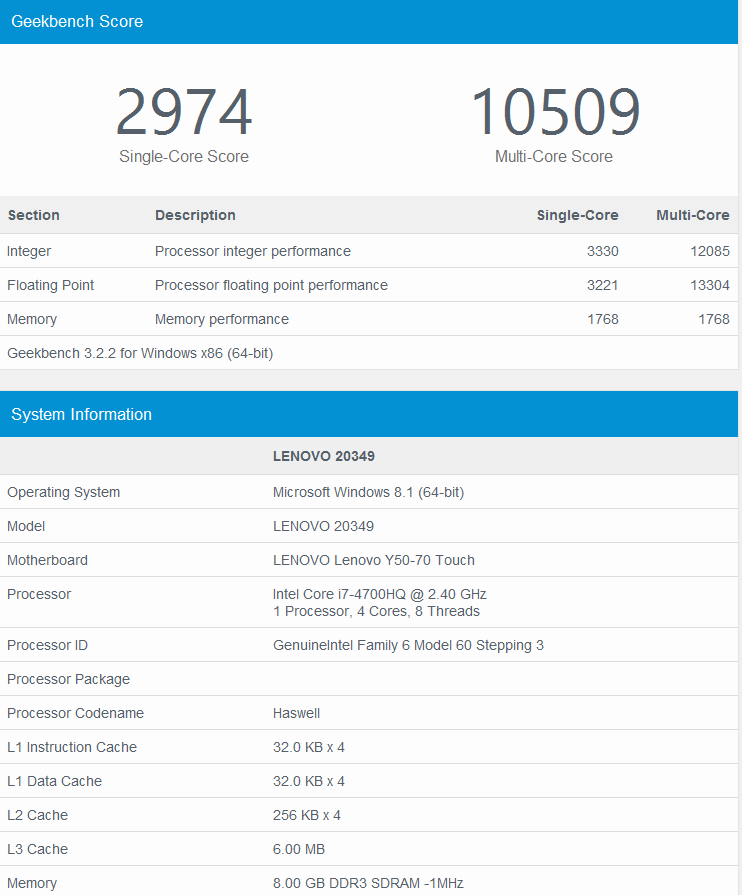The height and width of the screenshot is (895, 742).
Task: Select the Multi-Core Score label under 10509
Action: click(554, 157)
